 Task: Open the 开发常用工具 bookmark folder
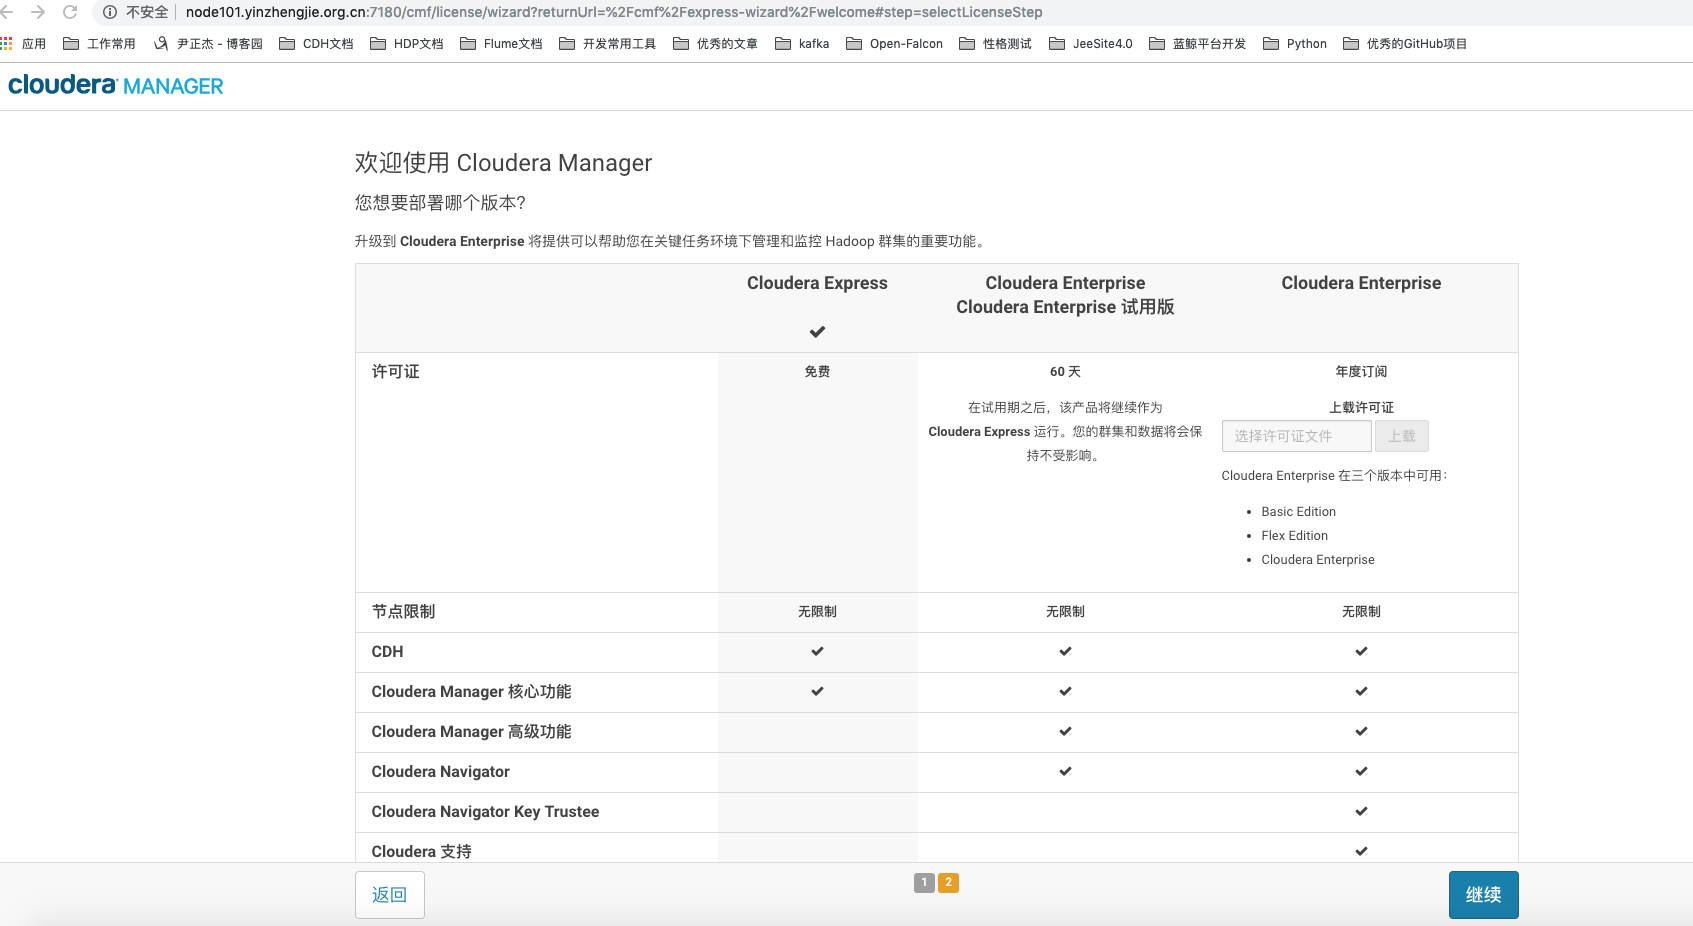607,44
